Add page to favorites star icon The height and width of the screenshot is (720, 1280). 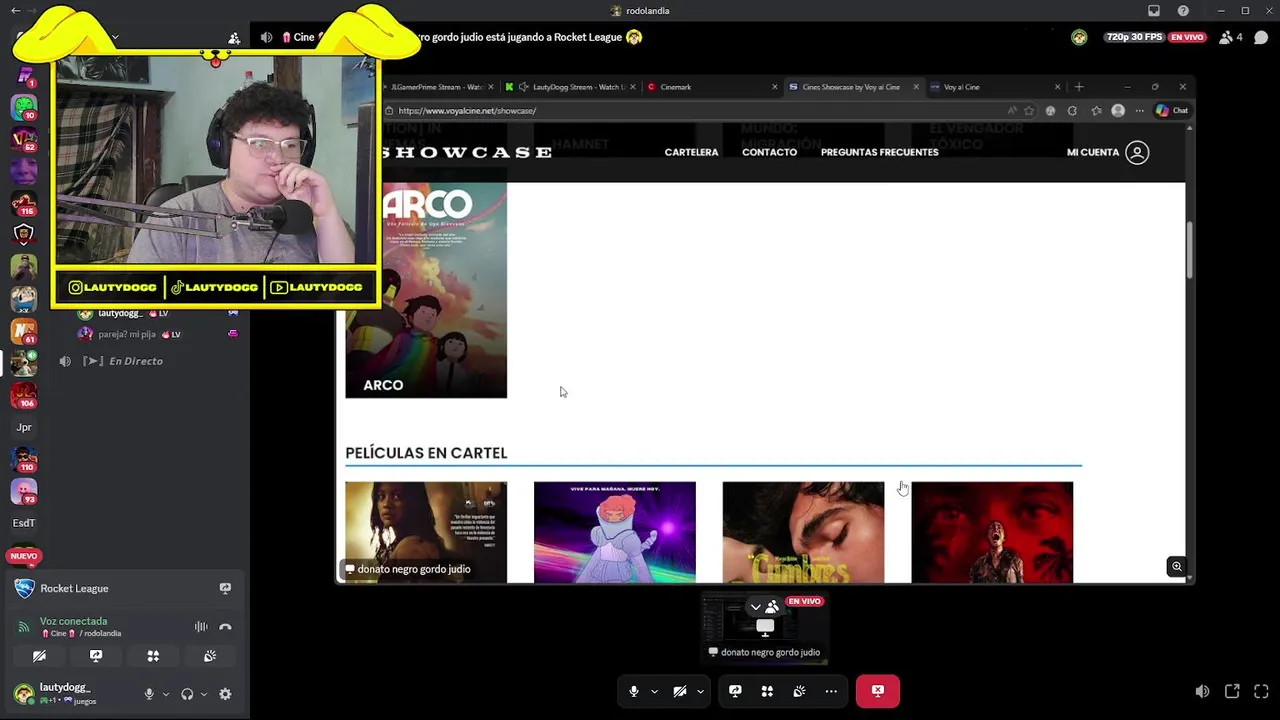(1028, 111)
